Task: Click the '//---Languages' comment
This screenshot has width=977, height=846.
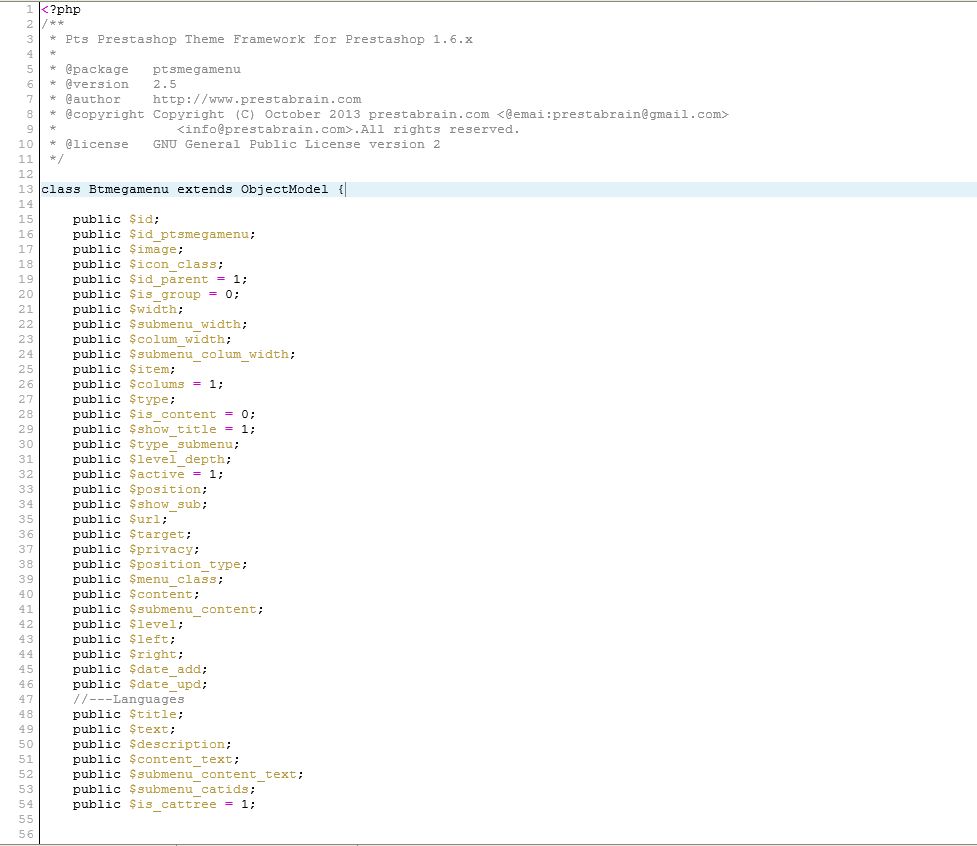Action: (x=128, y=699)
